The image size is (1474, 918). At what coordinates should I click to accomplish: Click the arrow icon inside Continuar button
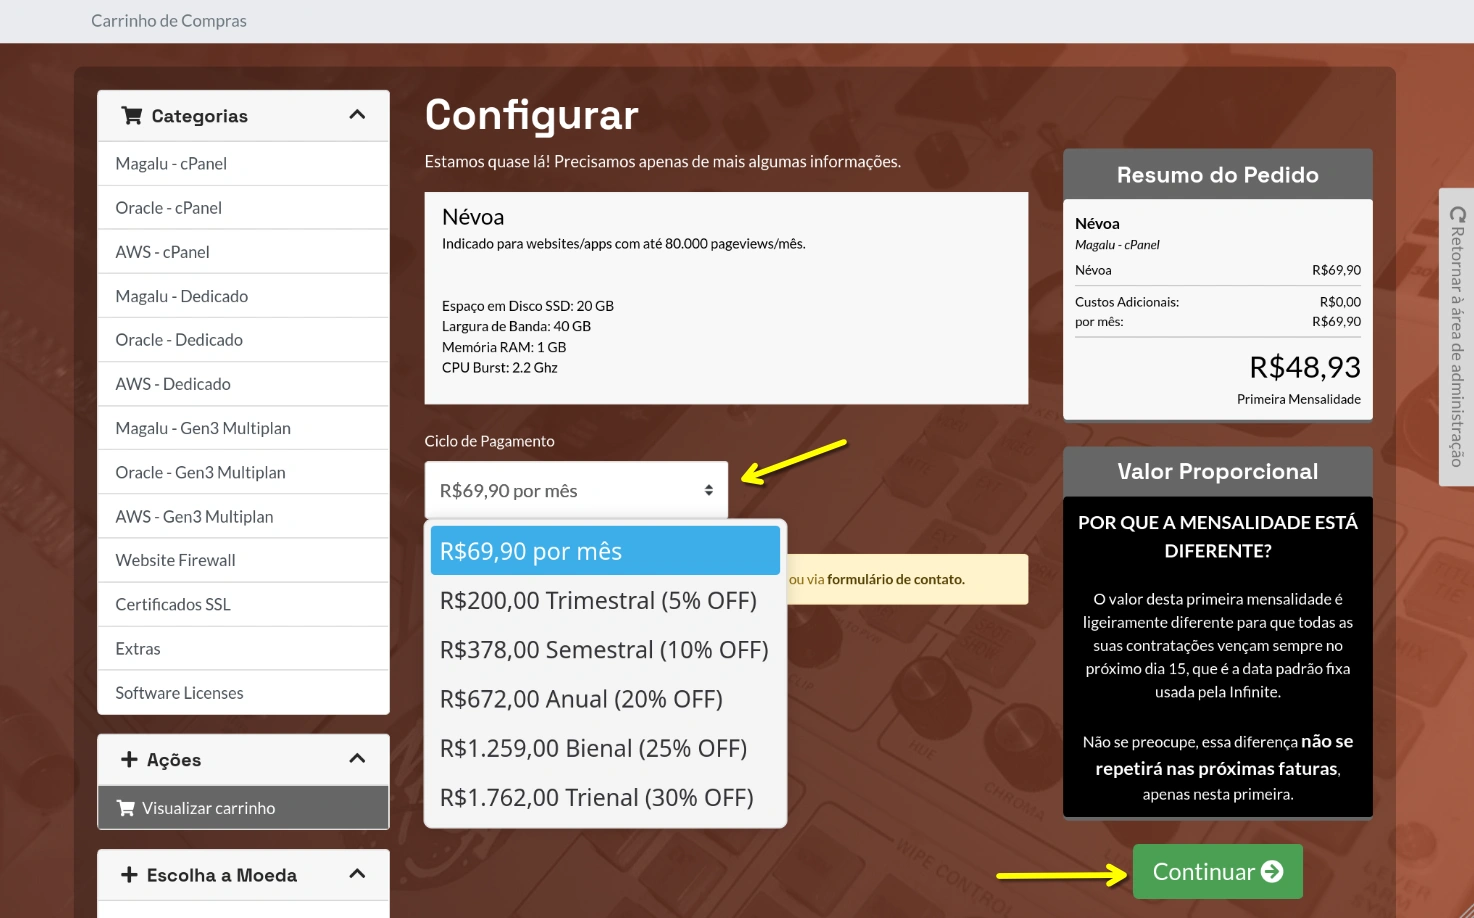pyautogui.click(x=1272, y=871)
